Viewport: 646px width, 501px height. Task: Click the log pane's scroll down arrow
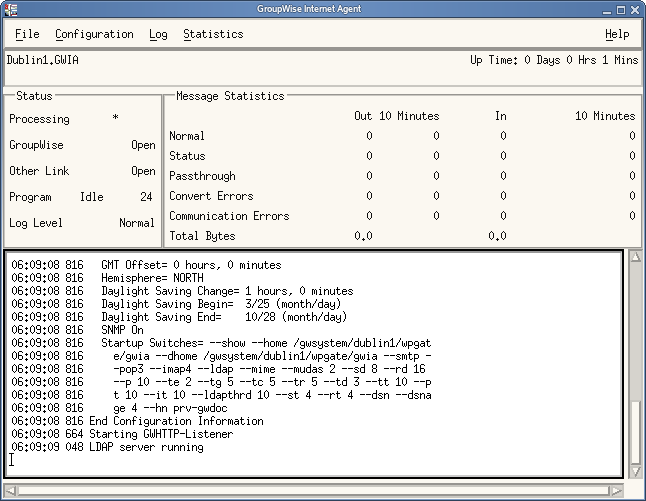[634, 471]
